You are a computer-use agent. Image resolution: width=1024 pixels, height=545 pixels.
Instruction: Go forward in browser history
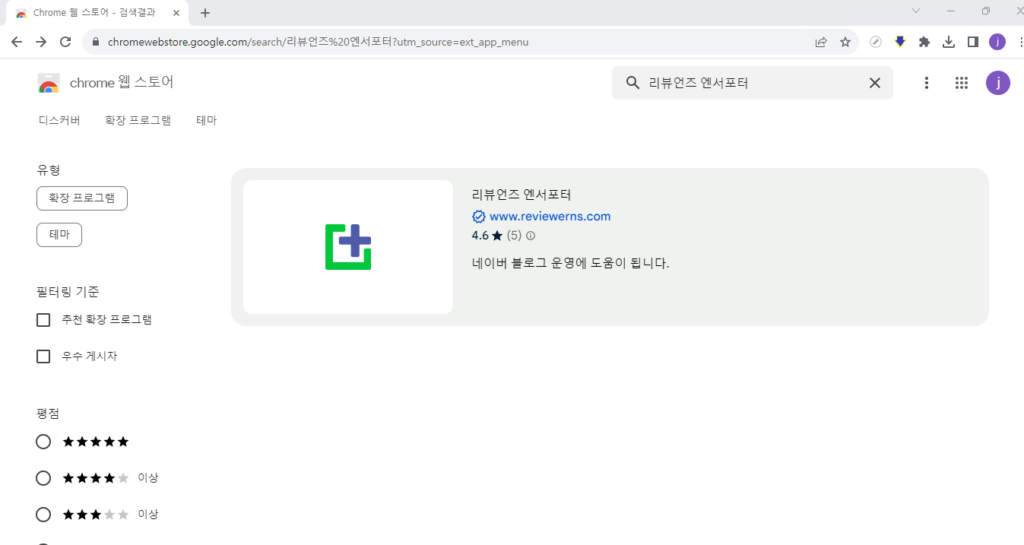point(41,42)
